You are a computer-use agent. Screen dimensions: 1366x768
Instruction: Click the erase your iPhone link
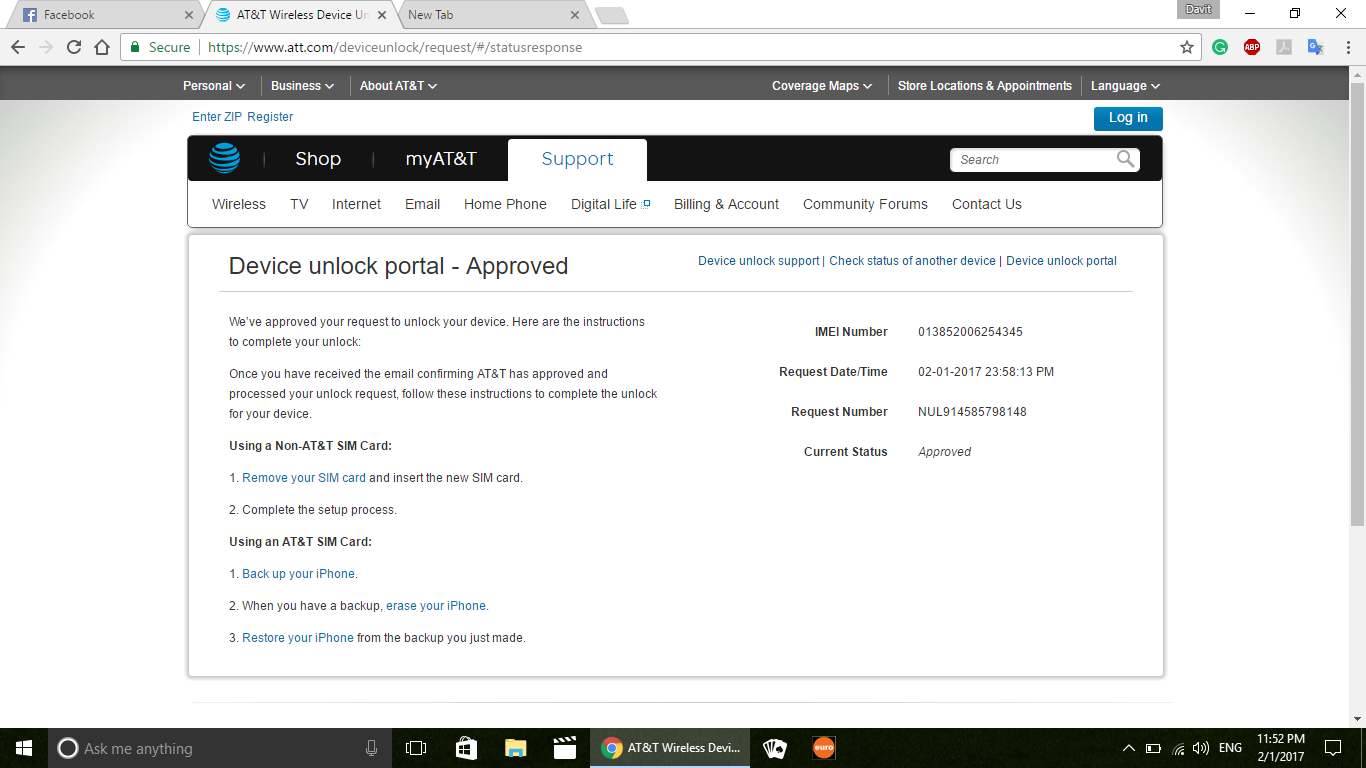tap(436, 606)
